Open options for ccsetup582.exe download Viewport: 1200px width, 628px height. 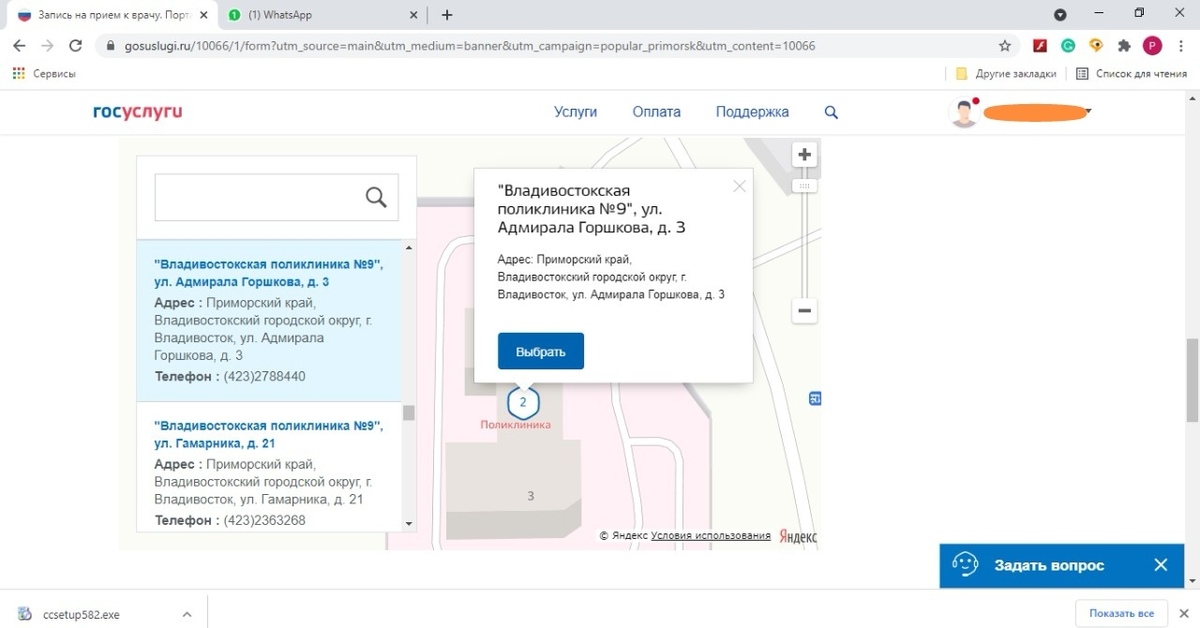tap(186, 614)
